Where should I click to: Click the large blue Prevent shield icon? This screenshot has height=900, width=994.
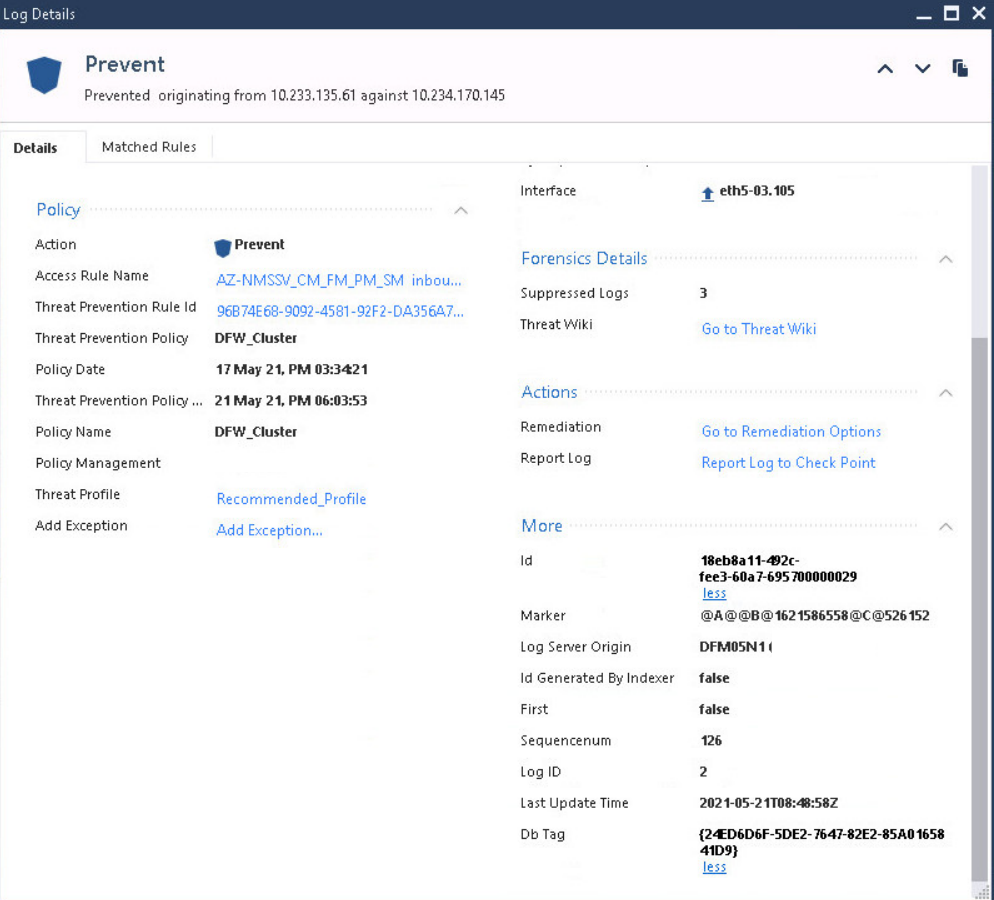pos(44,75)
